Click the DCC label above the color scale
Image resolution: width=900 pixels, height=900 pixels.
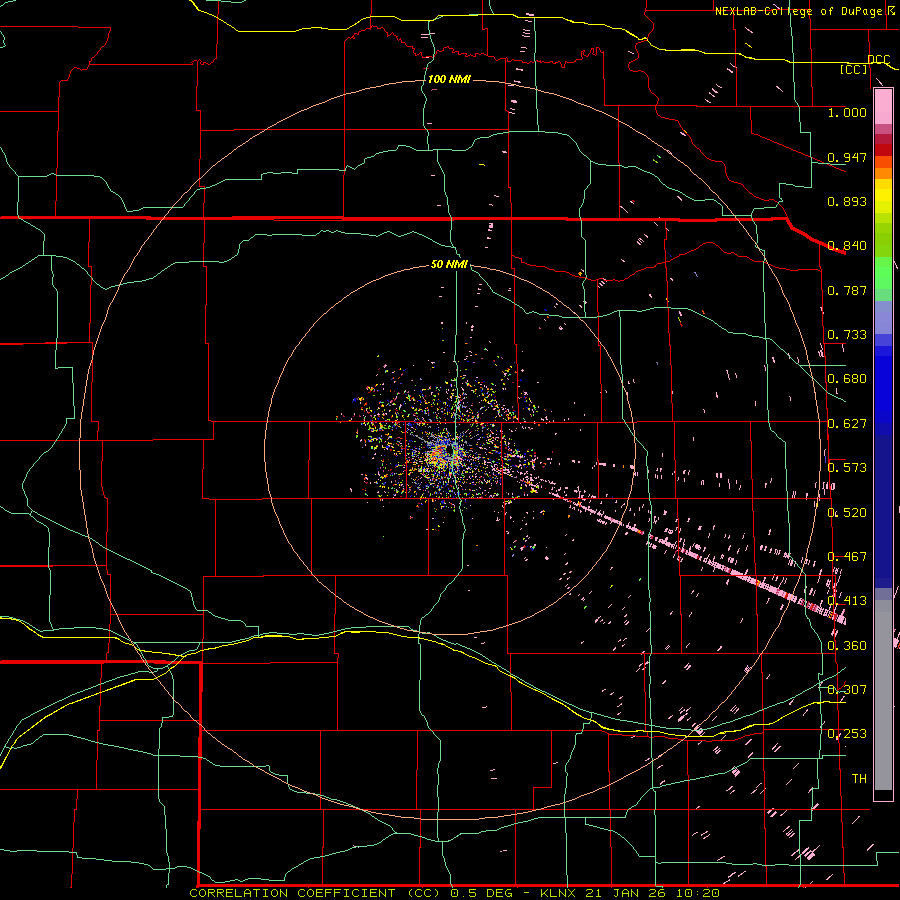click(879, 60)
